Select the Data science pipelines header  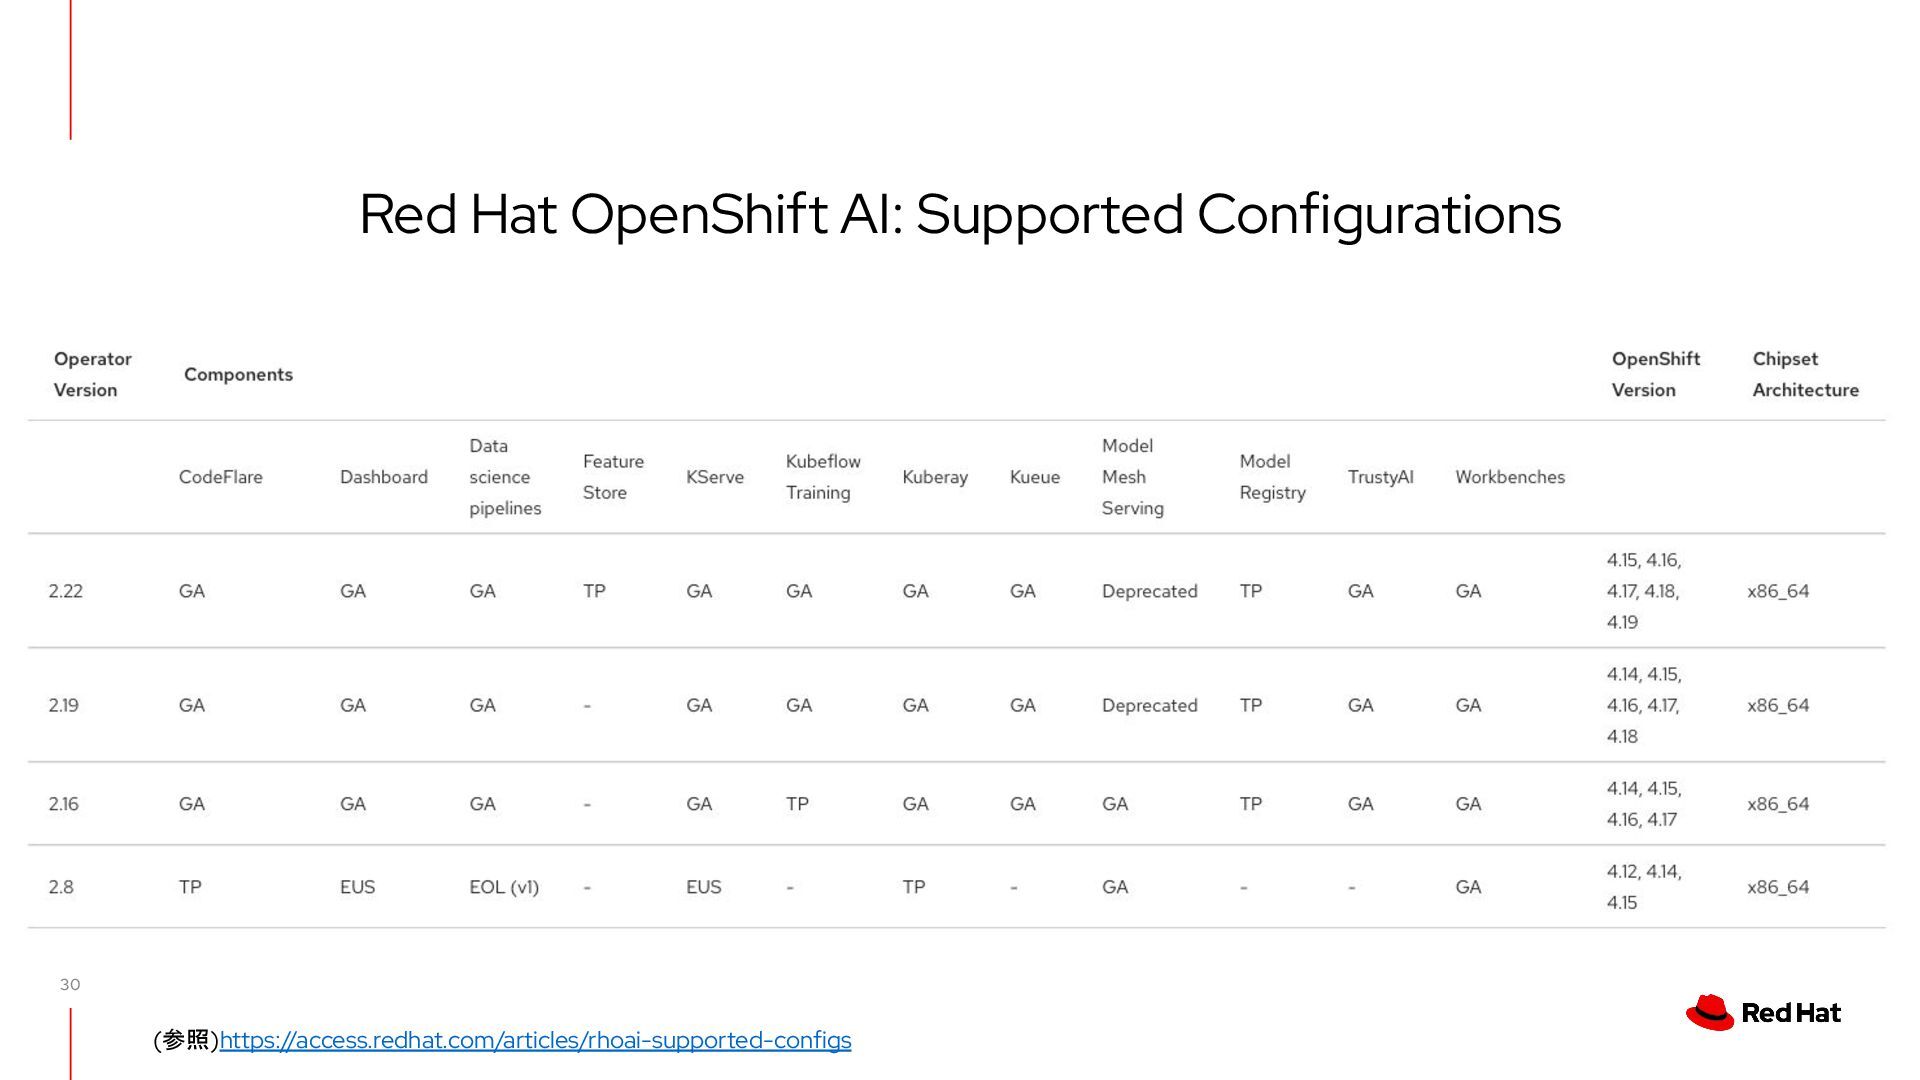tap(505, 477)
